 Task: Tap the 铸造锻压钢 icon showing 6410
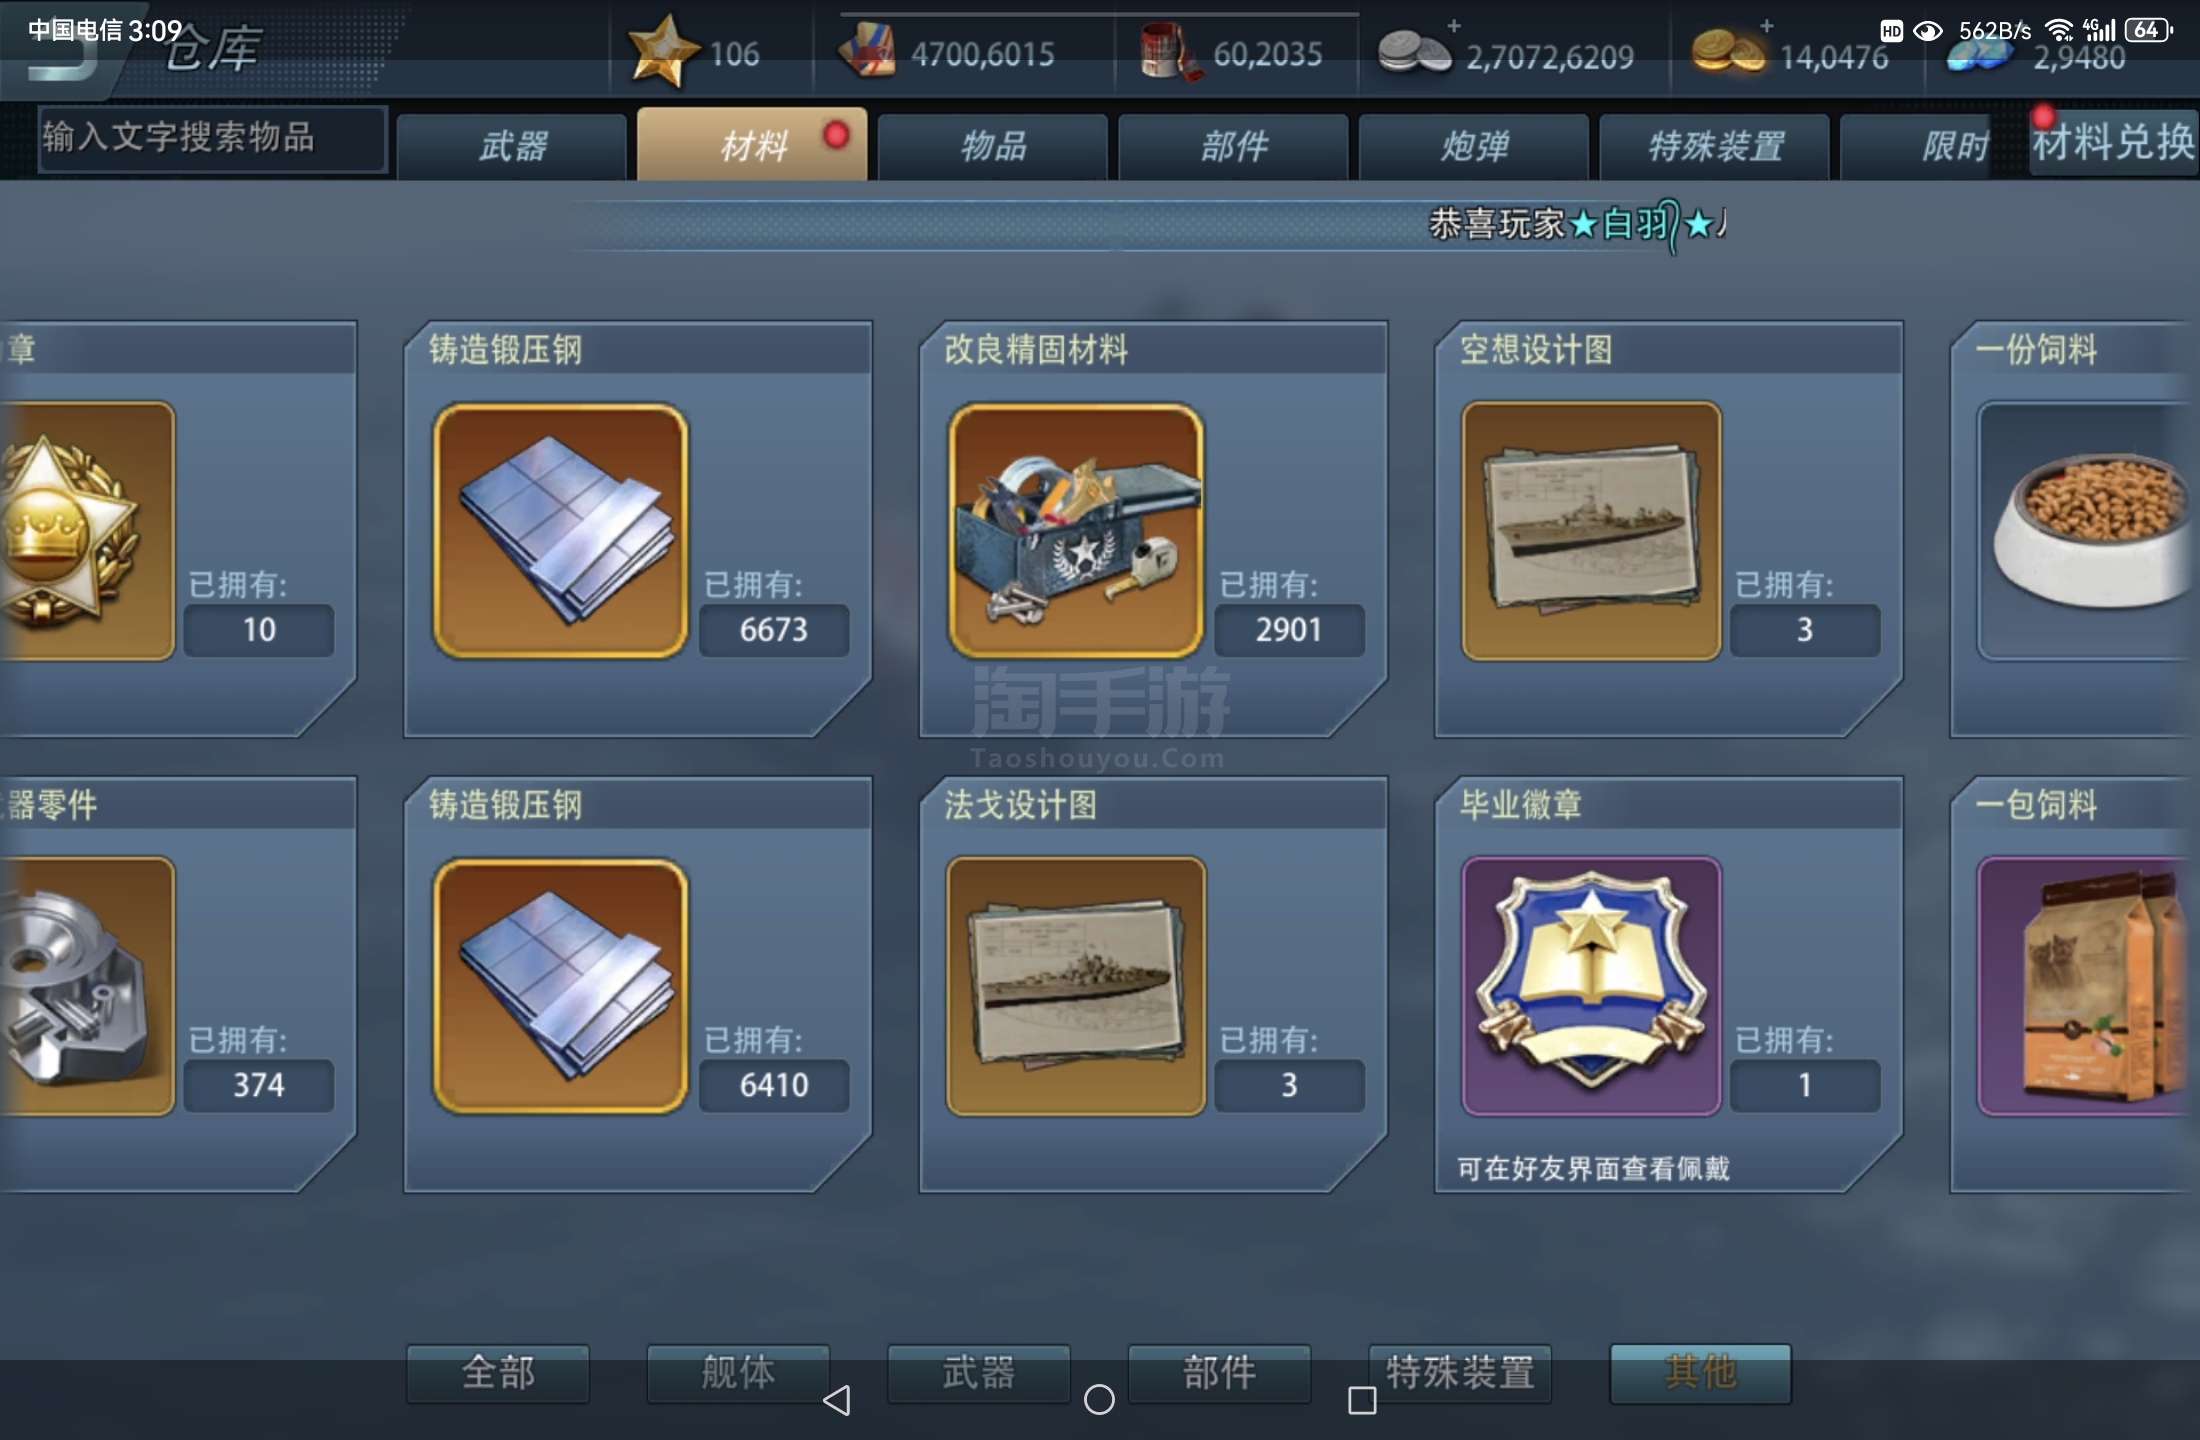pyautogui.click(x=560, y=986)
